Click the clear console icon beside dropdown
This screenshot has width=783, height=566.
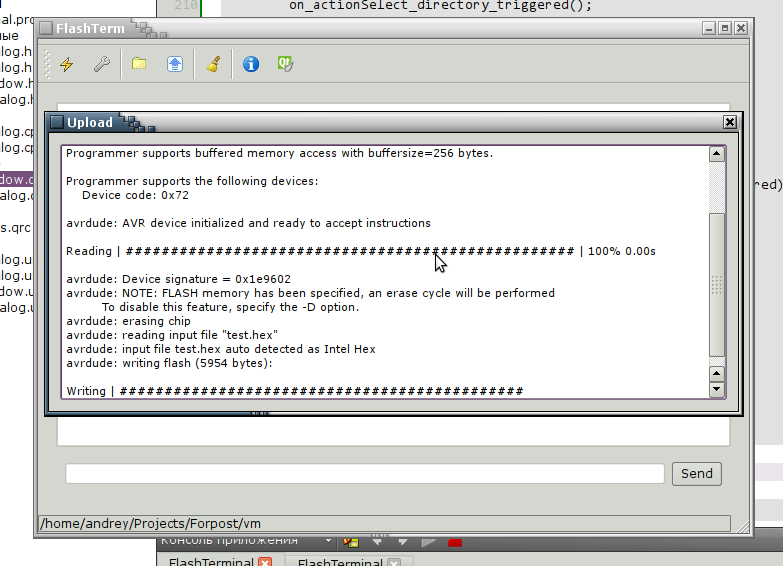point(351,542)
